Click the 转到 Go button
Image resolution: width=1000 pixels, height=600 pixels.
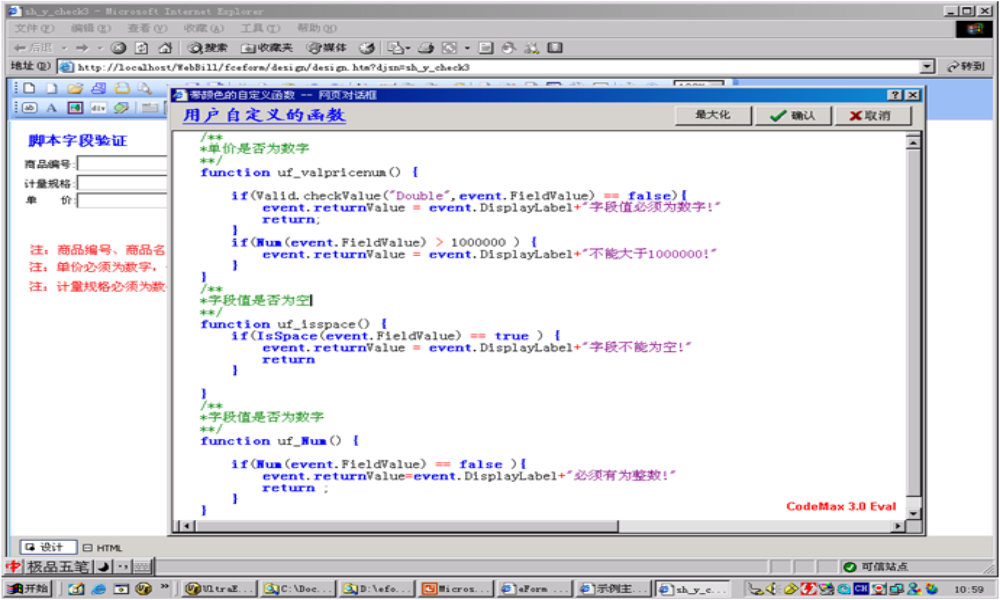click(x=966, y=66)
